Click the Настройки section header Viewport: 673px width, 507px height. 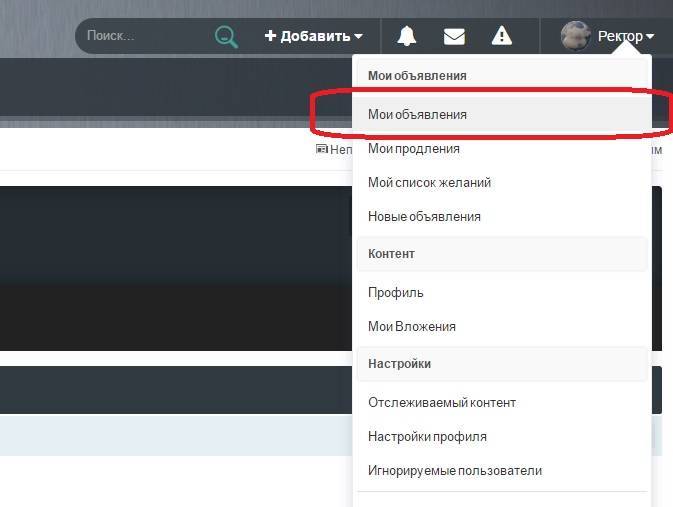399,363
